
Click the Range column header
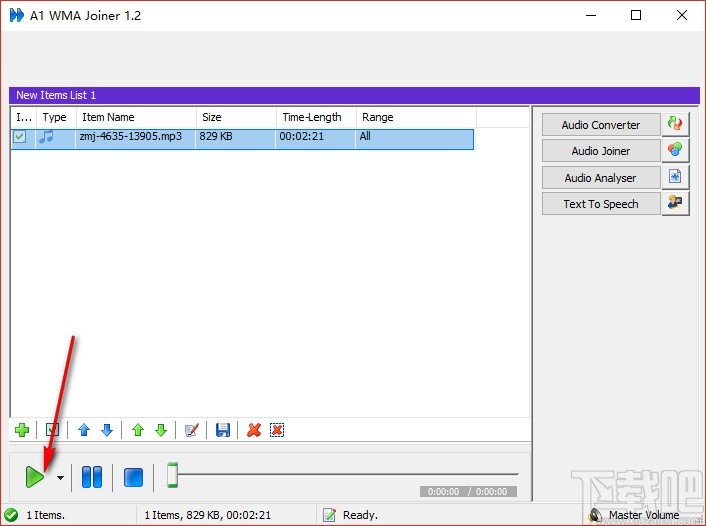pos(416,117)
